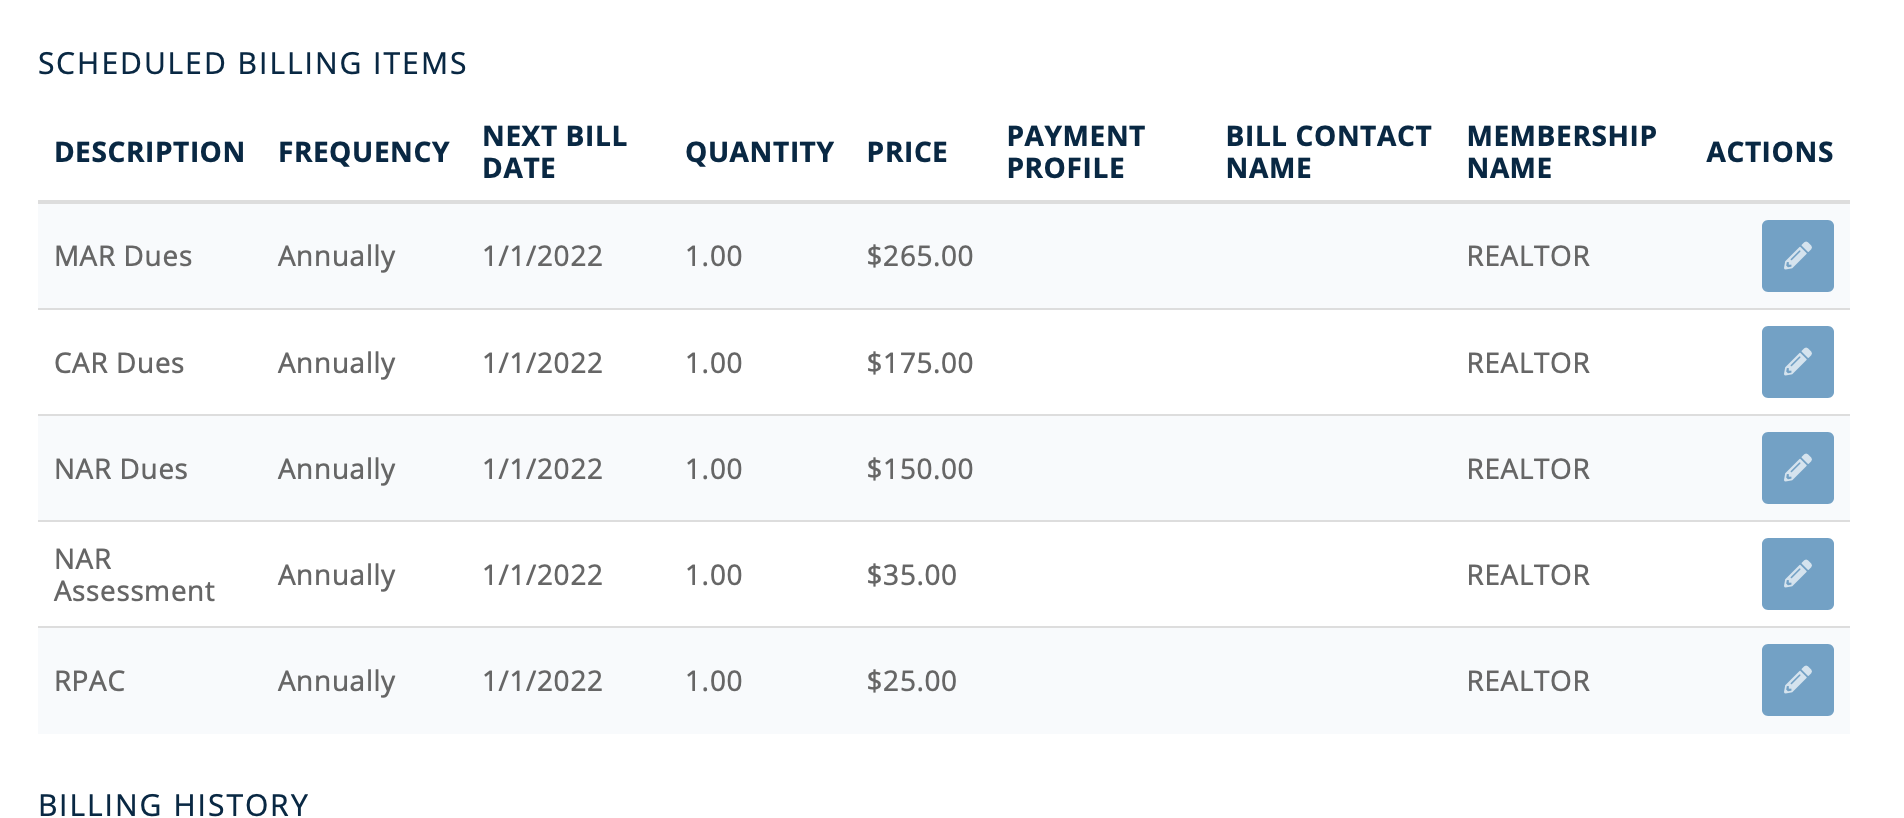Edit the CAR Dues billing item
Screen dimensions: 1904x818
(1797, 362)
